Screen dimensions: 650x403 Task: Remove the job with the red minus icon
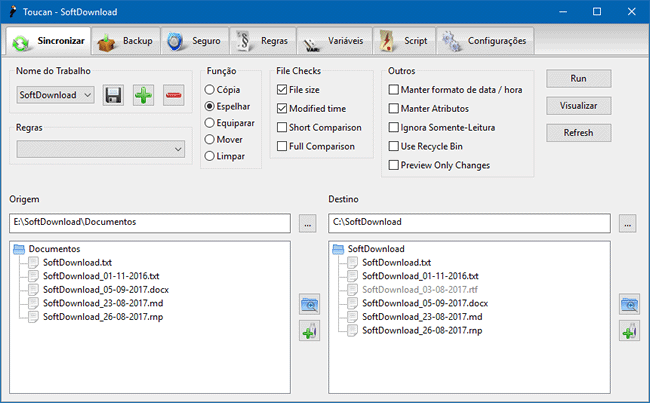(174, 95)
